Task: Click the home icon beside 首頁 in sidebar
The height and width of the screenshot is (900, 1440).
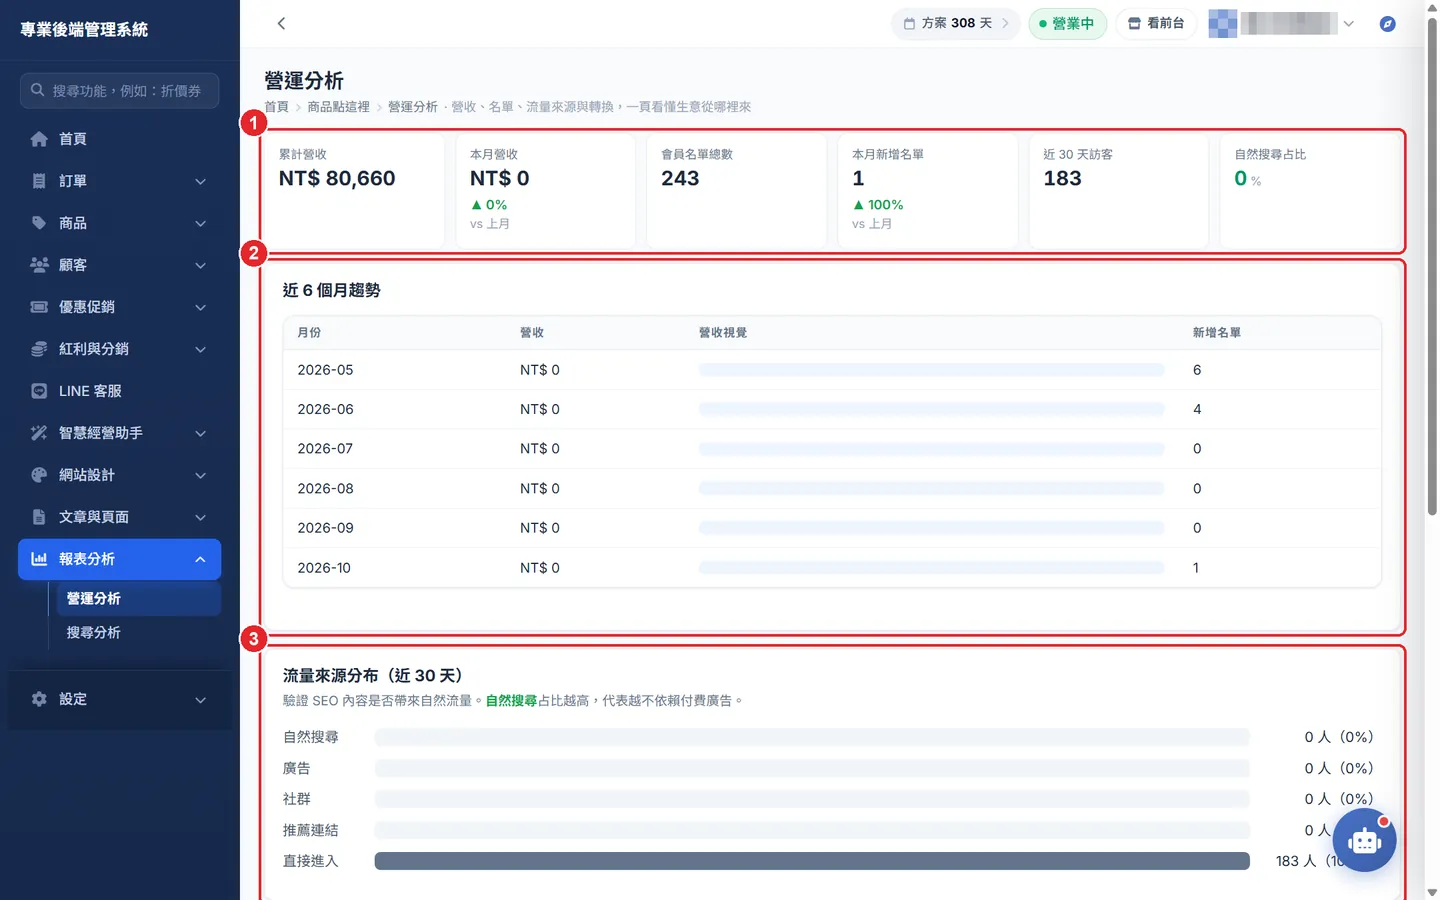Action: 39,139
